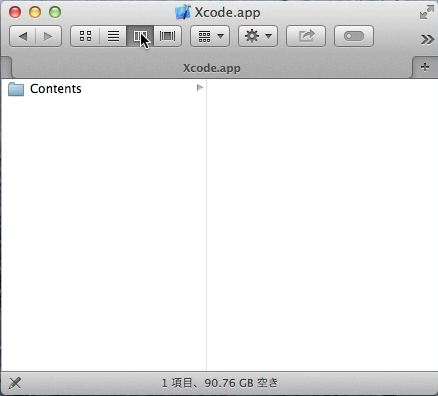Screen dimensions: 438x396
Task: Click the crossed-out pencil status icon
Action: (x=15, y=383)
